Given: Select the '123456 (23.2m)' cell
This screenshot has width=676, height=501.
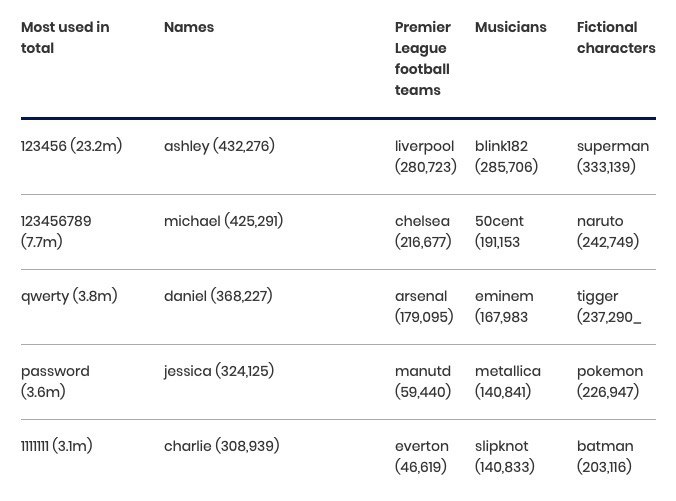Looking at the screenshot, I should pyautogui.click(x=72, y=146).
